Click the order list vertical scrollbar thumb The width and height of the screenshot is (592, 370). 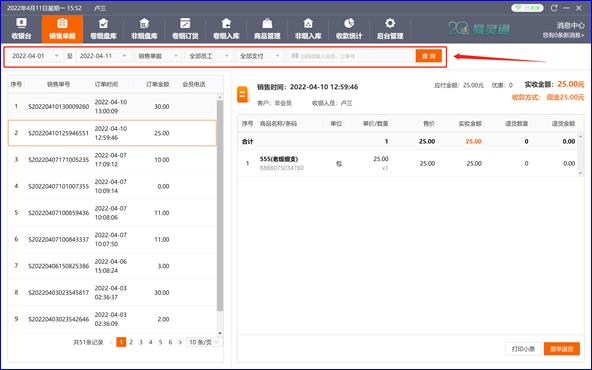[220, 206]
